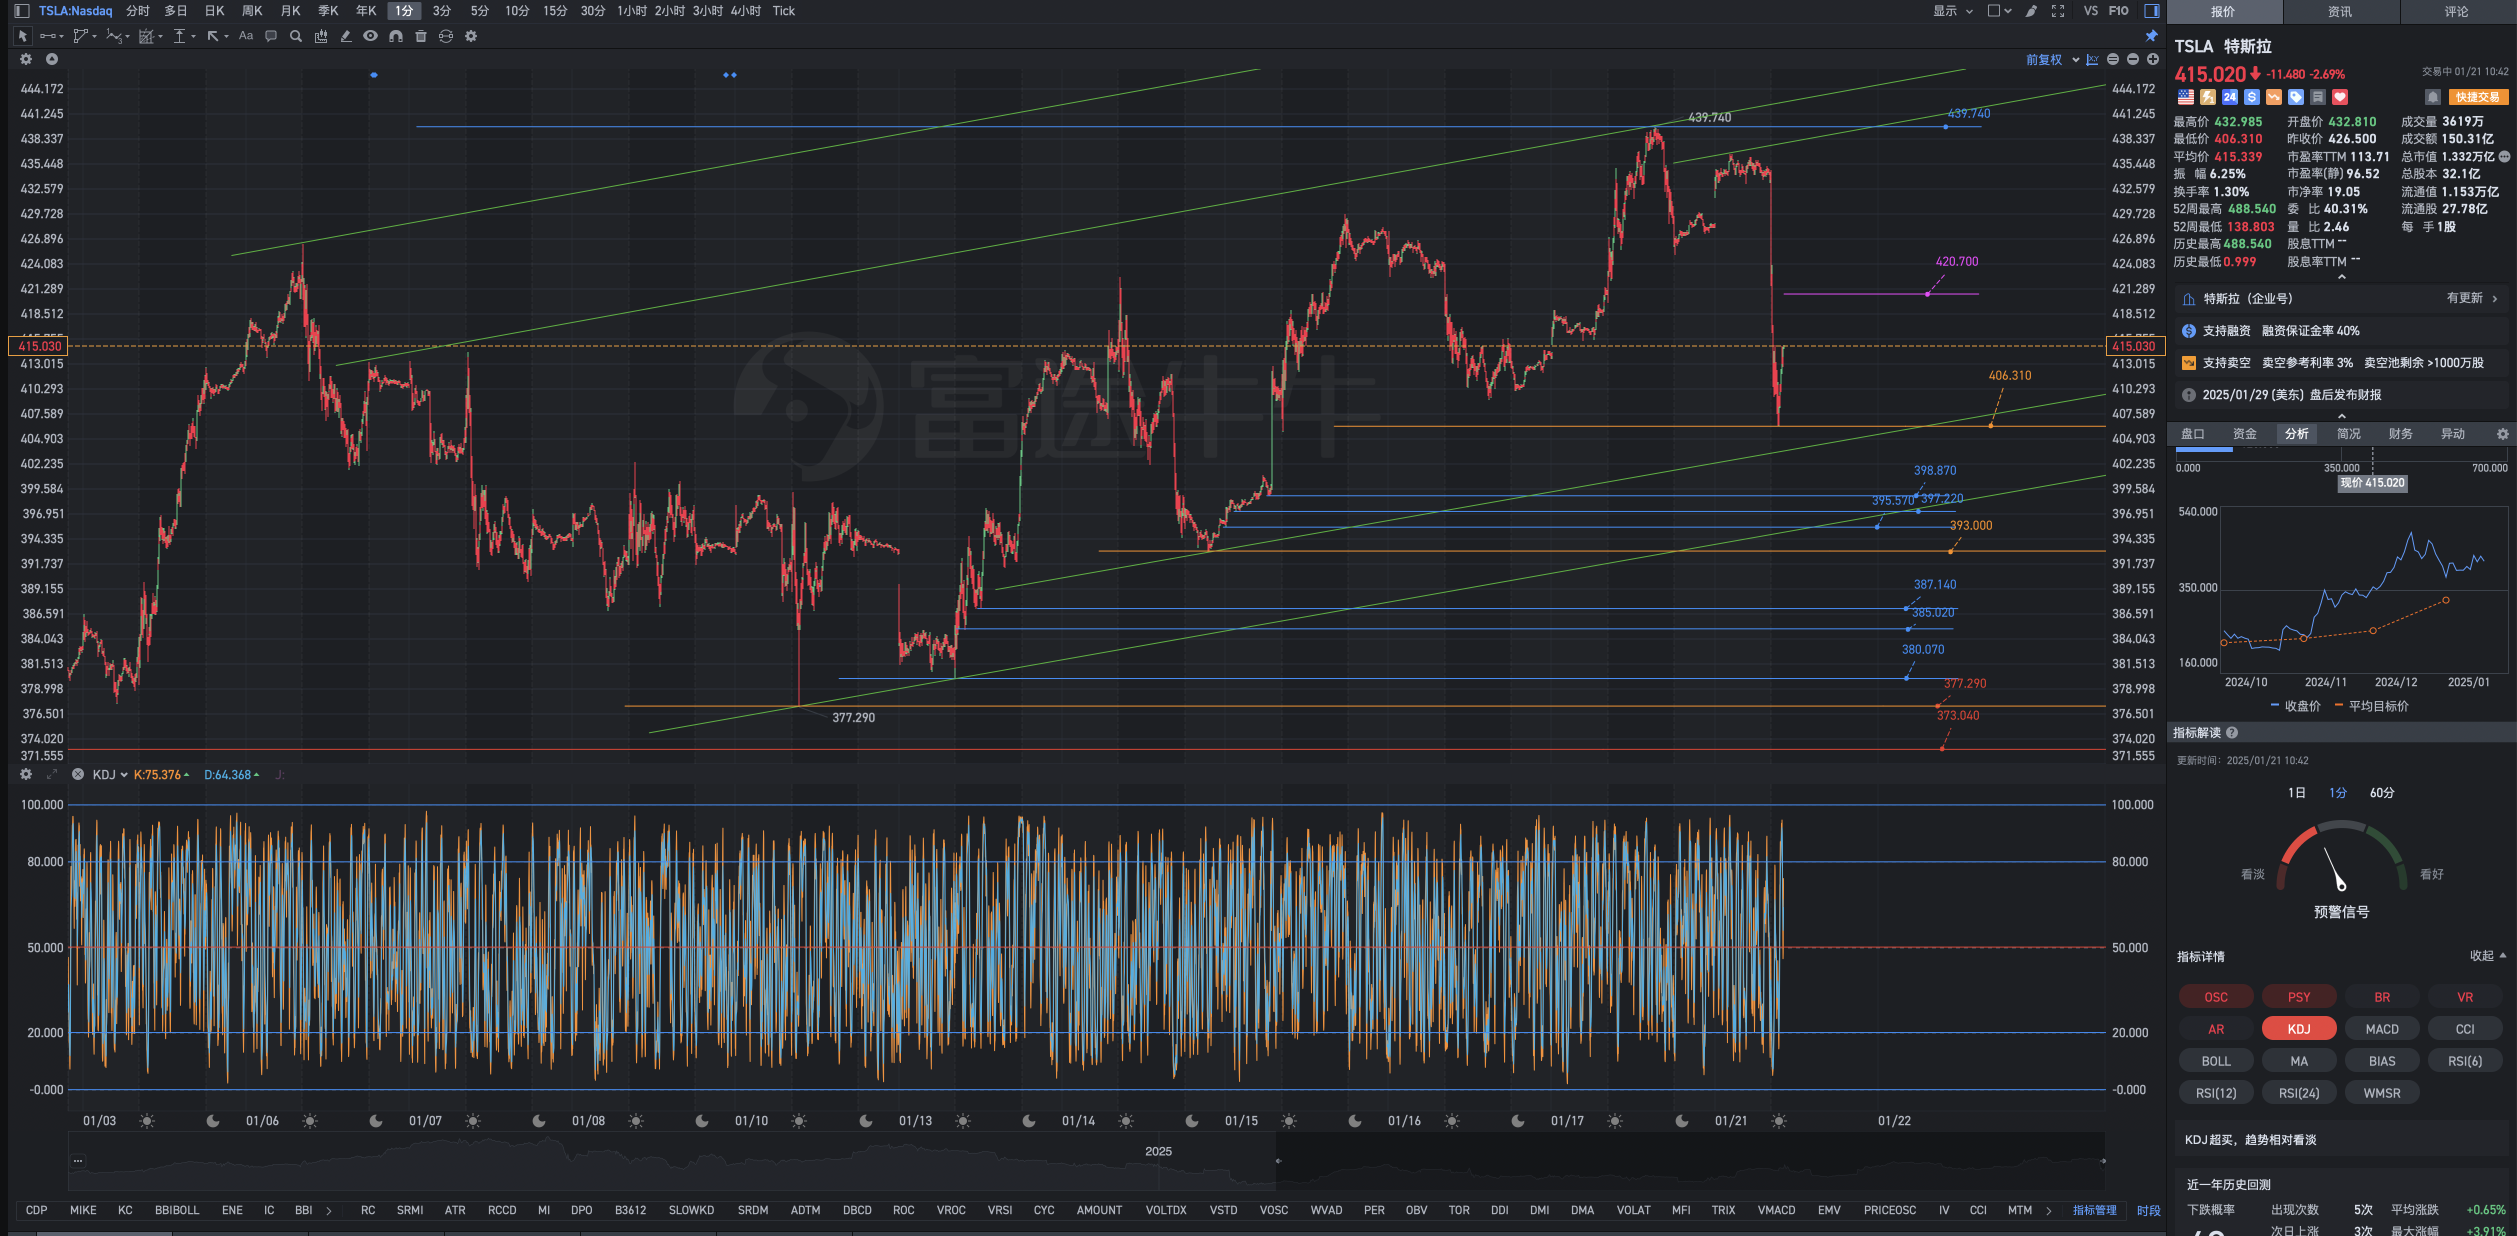
Task: Open KDJ indicator settings gear
Action: pyautogui.click(x=26, y=774)
